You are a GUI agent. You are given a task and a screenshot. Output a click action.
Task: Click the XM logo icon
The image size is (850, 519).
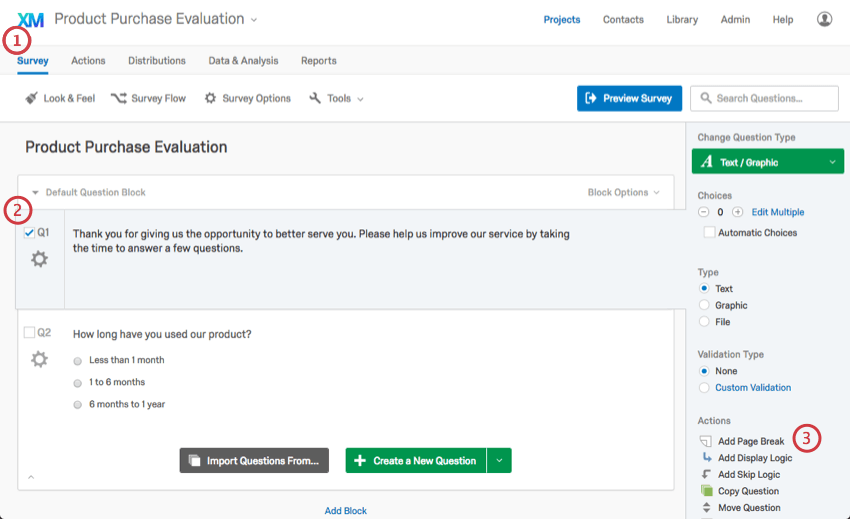pyautogui.click(x=31, y=19)
